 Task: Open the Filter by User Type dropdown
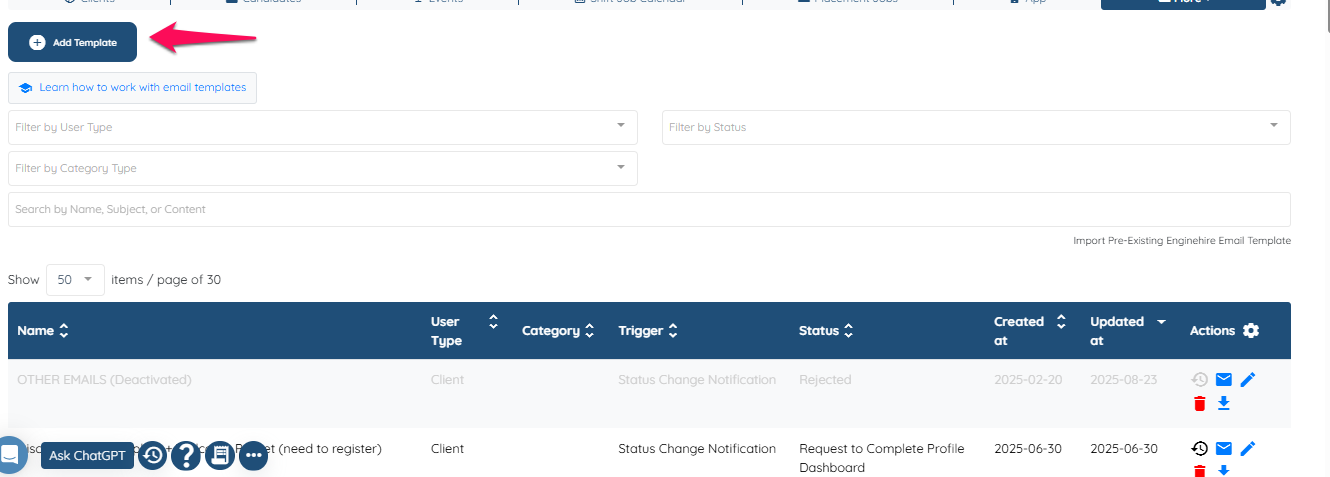coord(323,127)
